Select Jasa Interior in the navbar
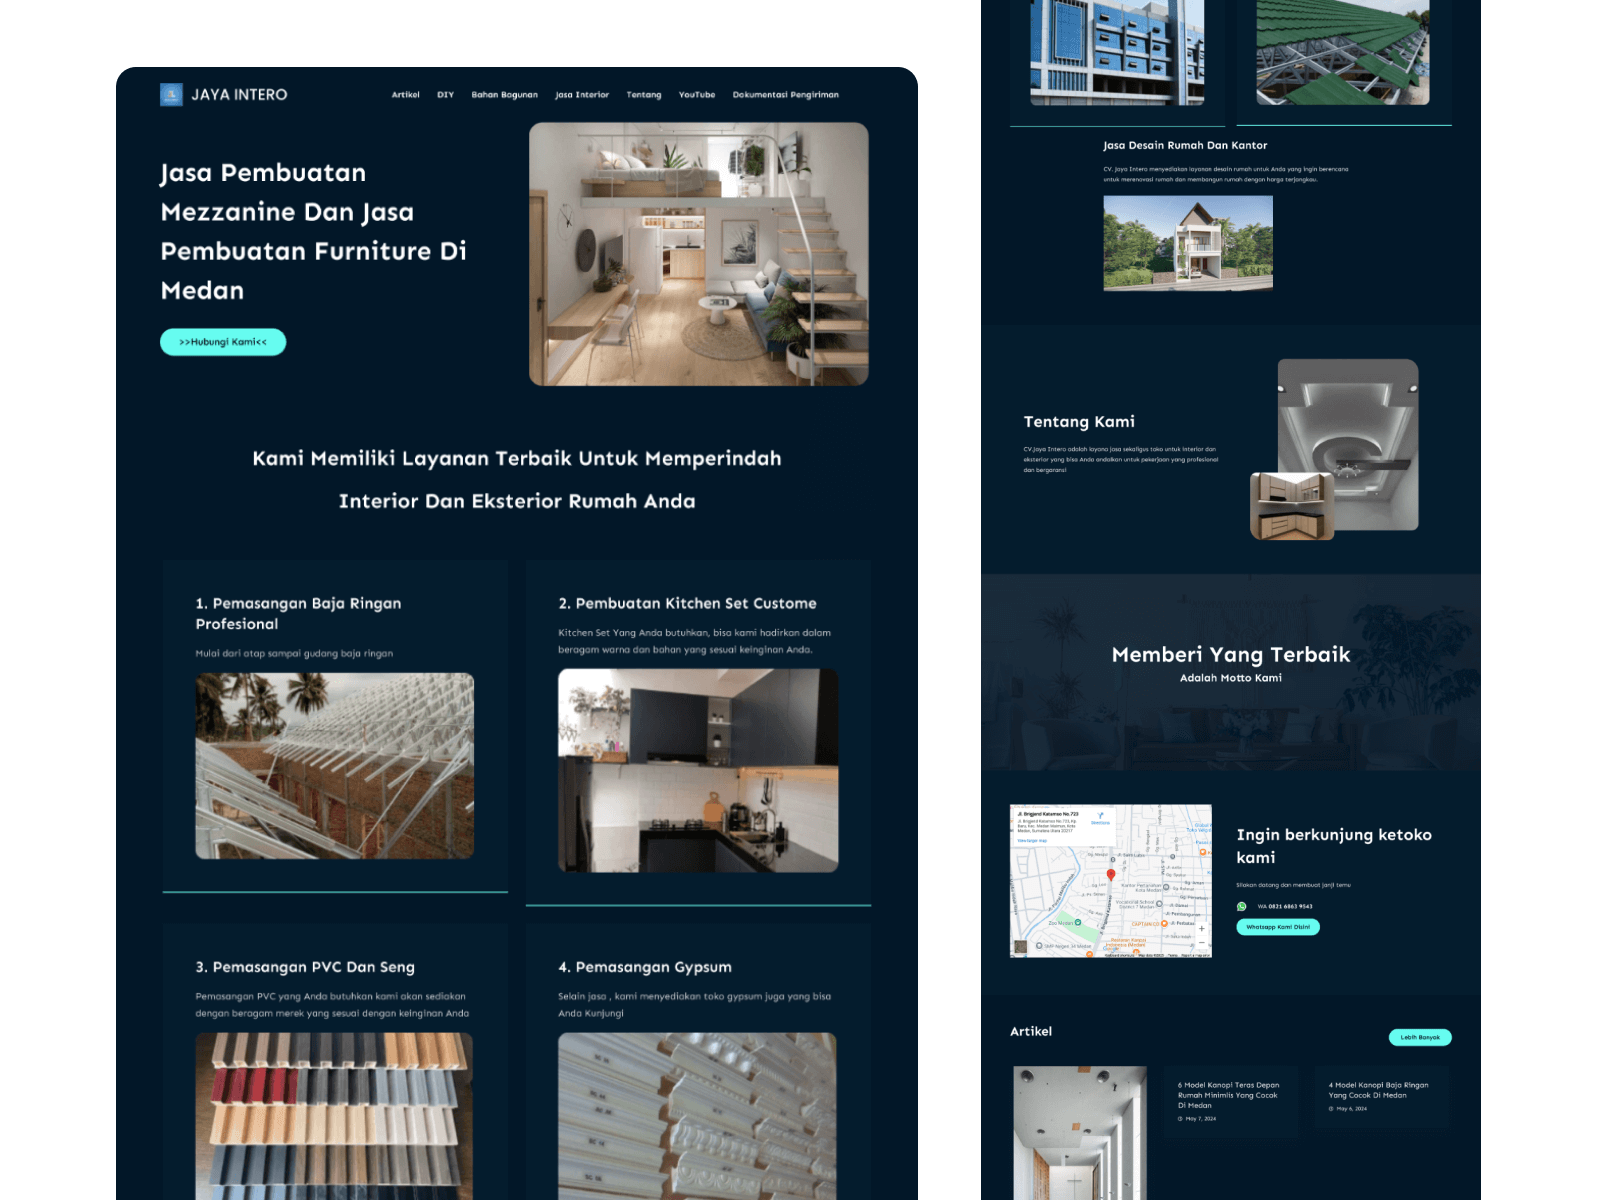Viewport: 1600px width, 1200px height. point(582,95)
